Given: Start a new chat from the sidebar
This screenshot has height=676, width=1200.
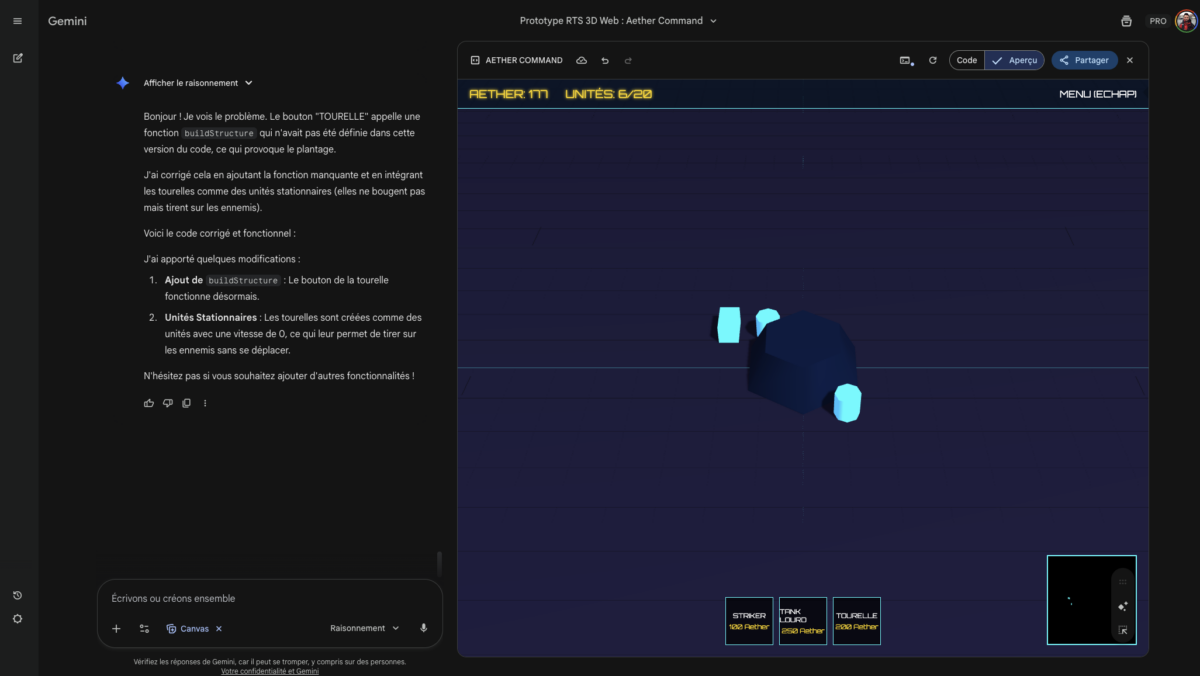Looking at the screenshot, I should pos(17,58).
